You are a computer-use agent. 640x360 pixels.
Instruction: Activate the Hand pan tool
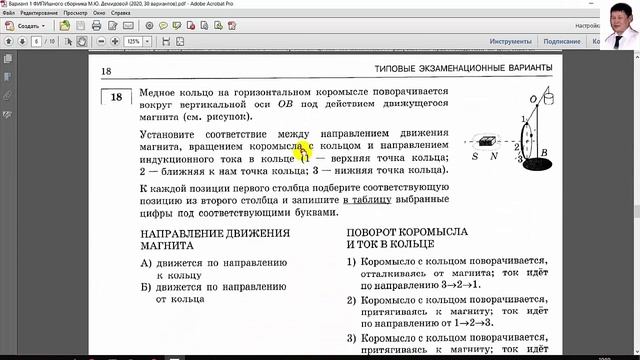(x=82, y=41)
